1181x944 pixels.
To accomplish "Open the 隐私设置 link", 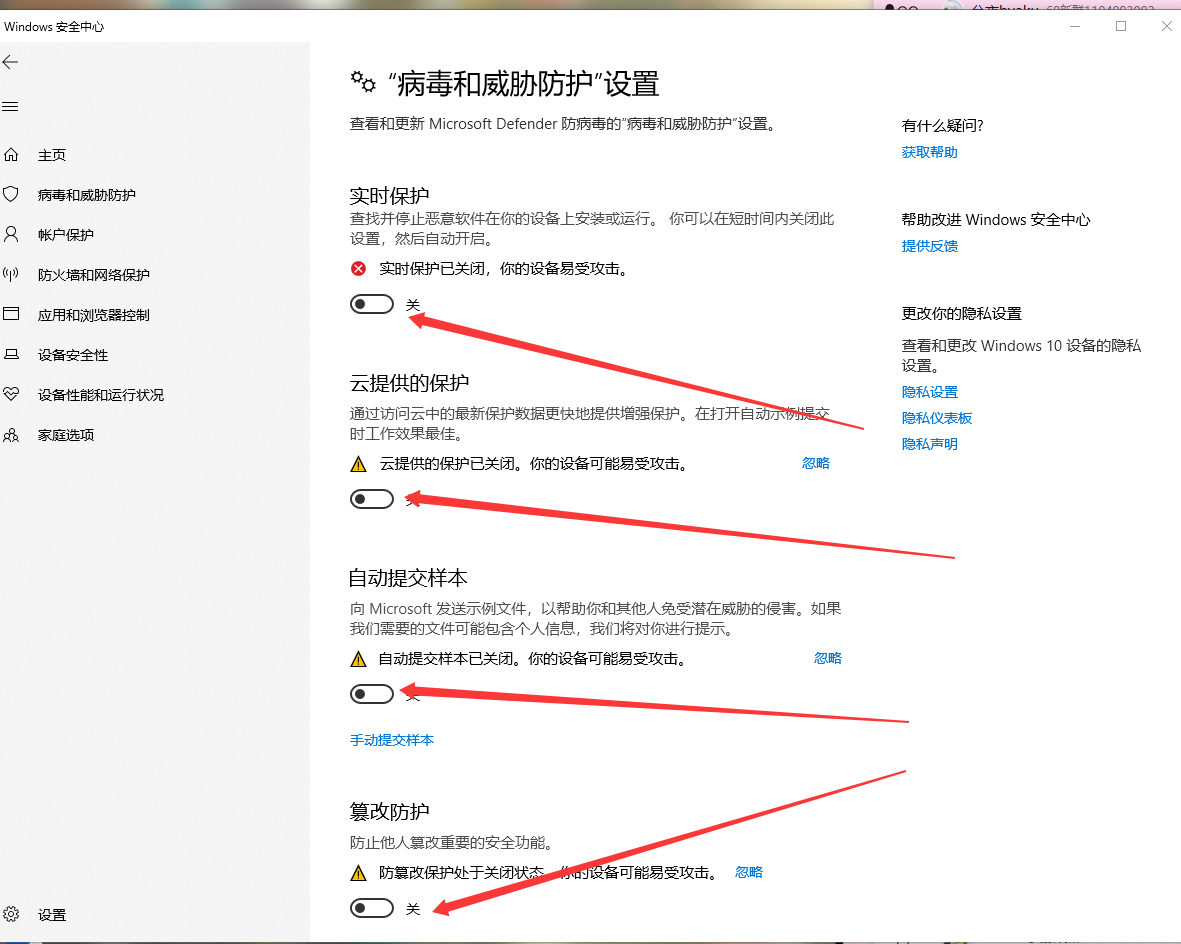I will point(929,392).
